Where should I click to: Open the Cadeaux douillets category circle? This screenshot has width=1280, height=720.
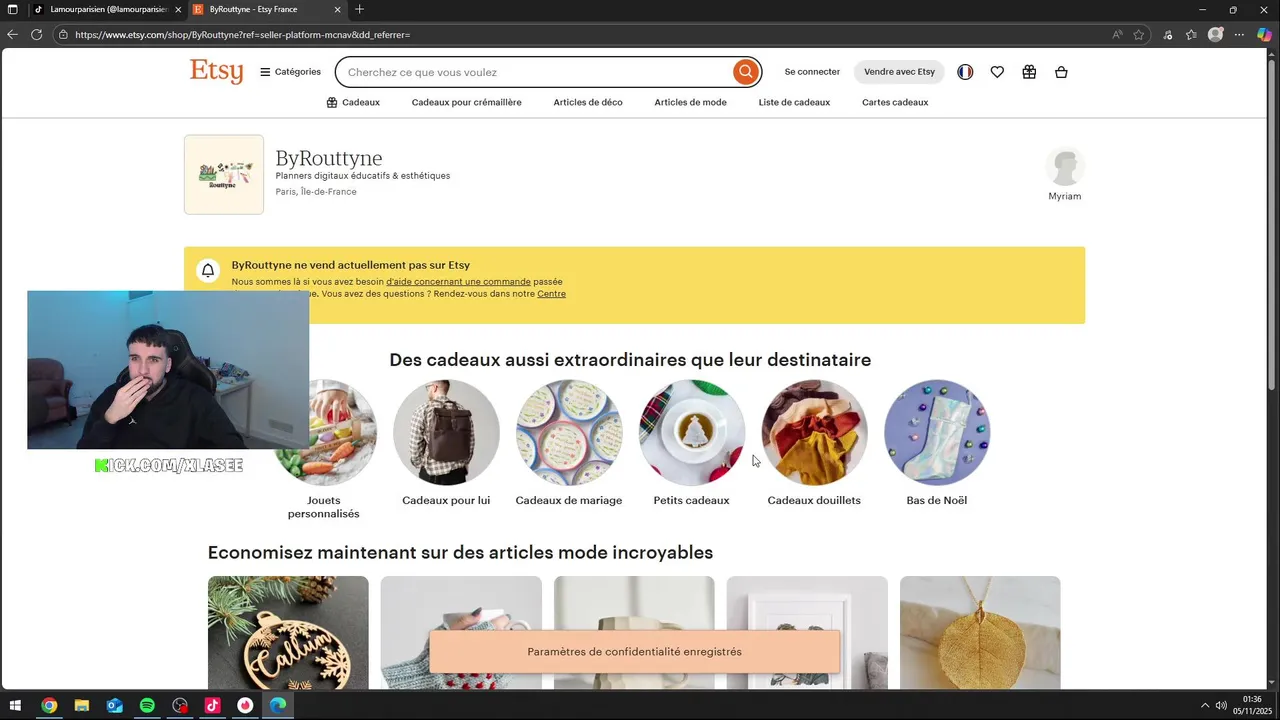click(x=814, y=433)
